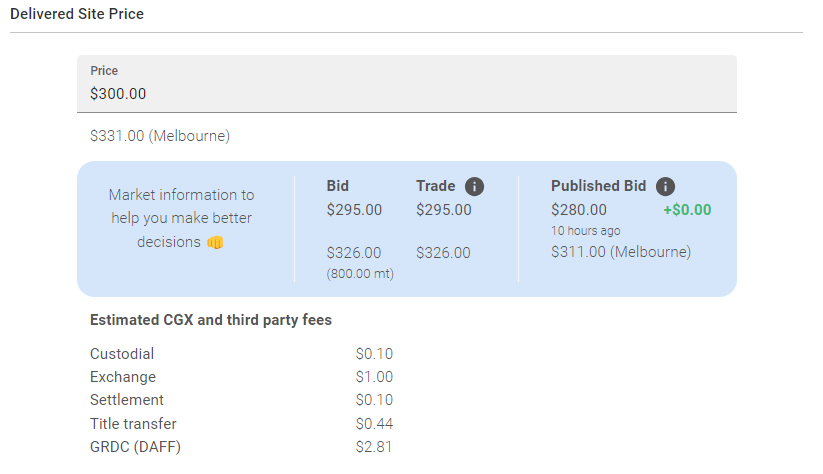Click into the Price input field
Viewport: 823px width, 474px height.
click(406, 94)
